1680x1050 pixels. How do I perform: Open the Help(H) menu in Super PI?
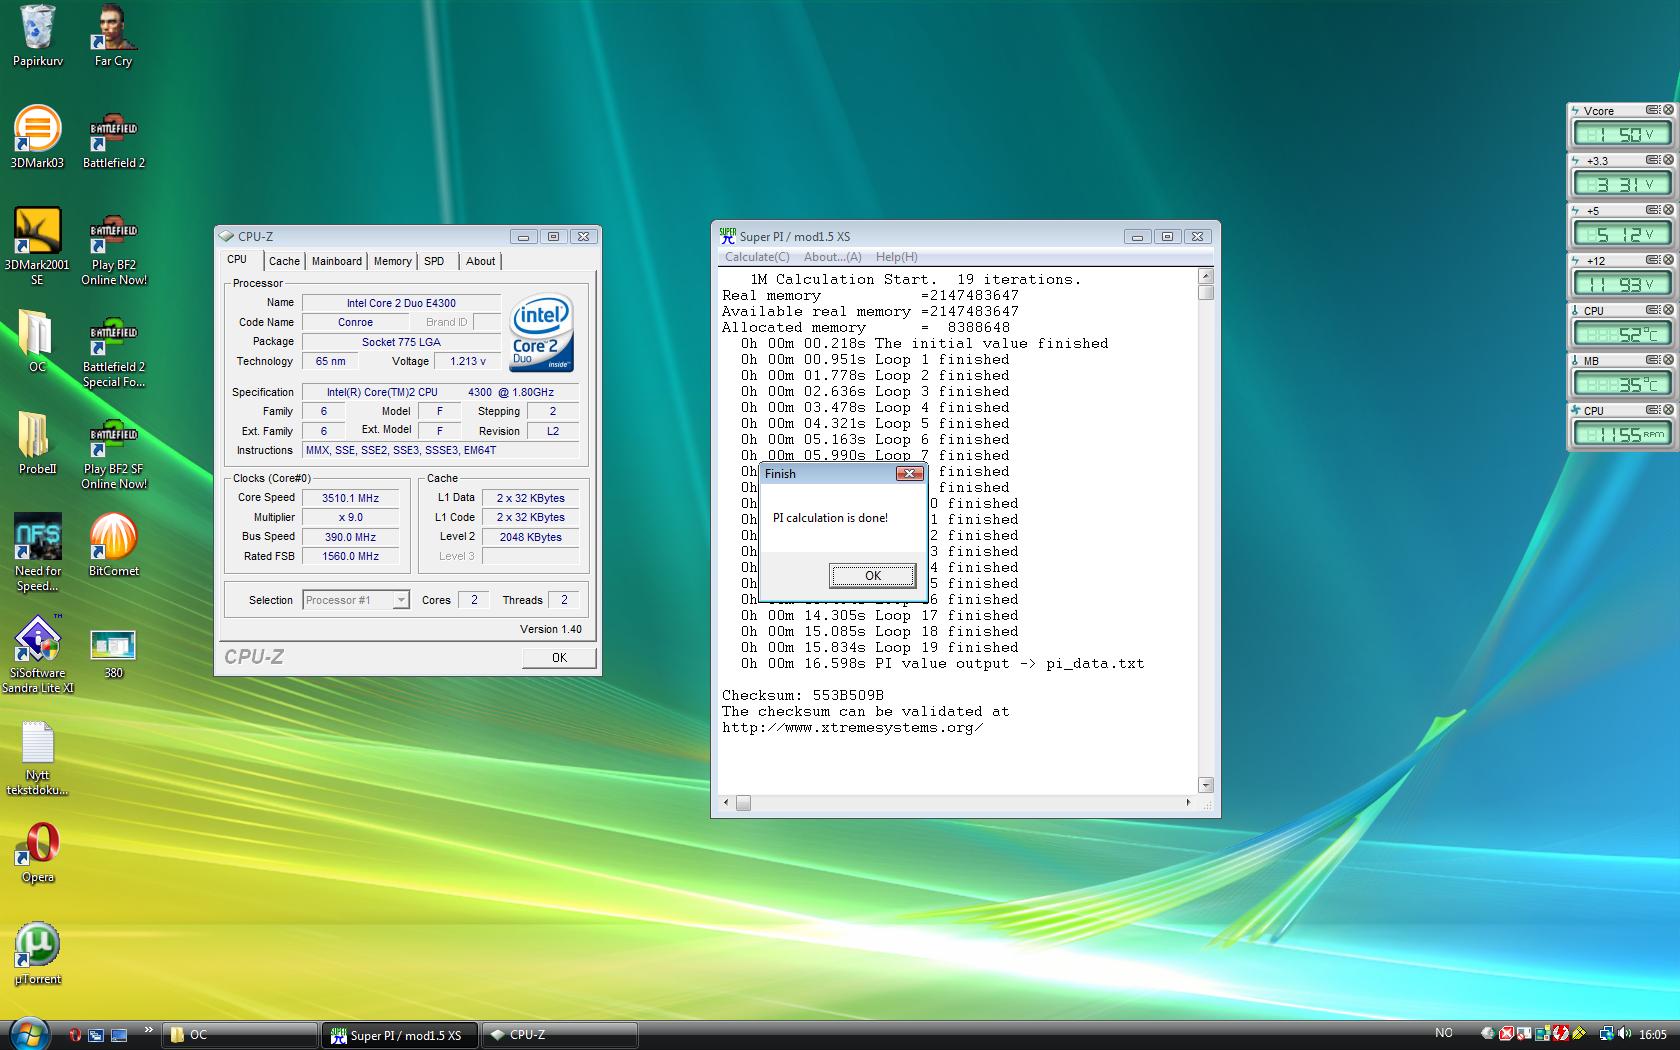[x=896, y=257]
